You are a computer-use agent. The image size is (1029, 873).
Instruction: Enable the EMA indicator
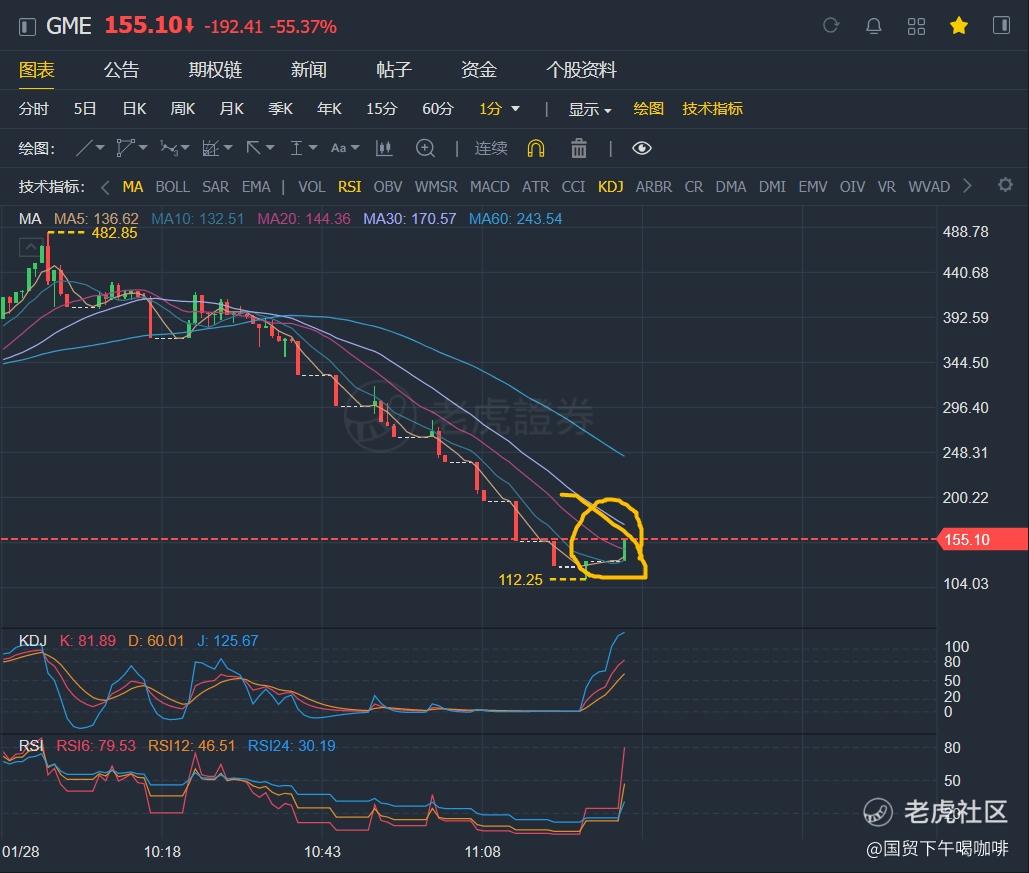[256, 186]
